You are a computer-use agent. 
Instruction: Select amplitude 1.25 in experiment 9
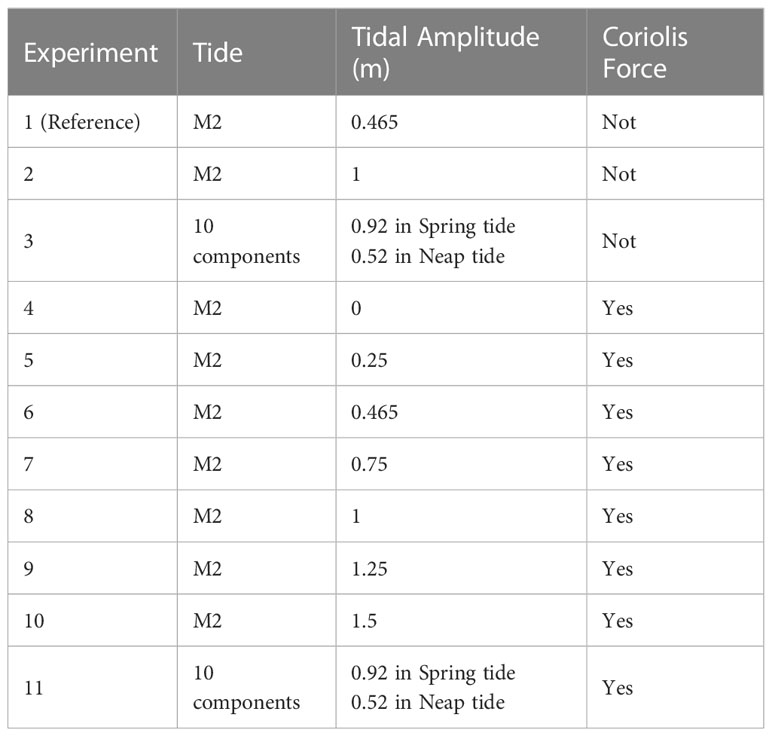tap(369, 569)
